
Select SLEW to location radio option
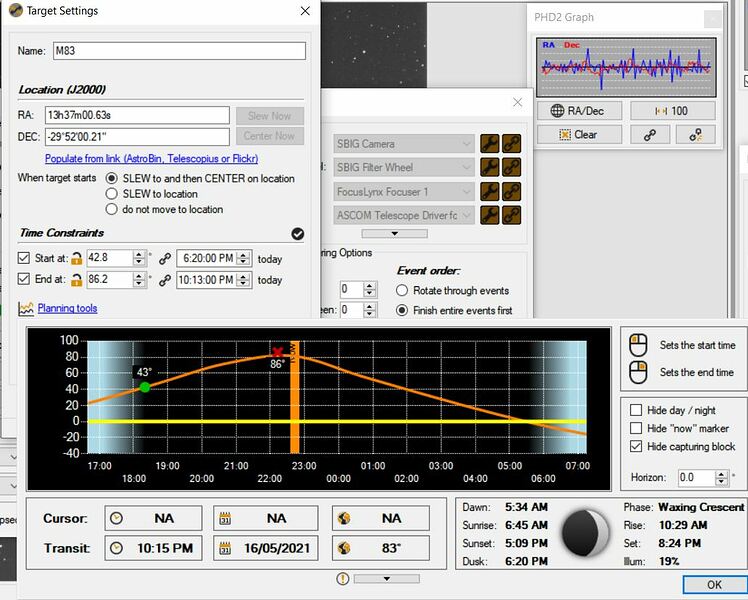click(x=112, y=194)
